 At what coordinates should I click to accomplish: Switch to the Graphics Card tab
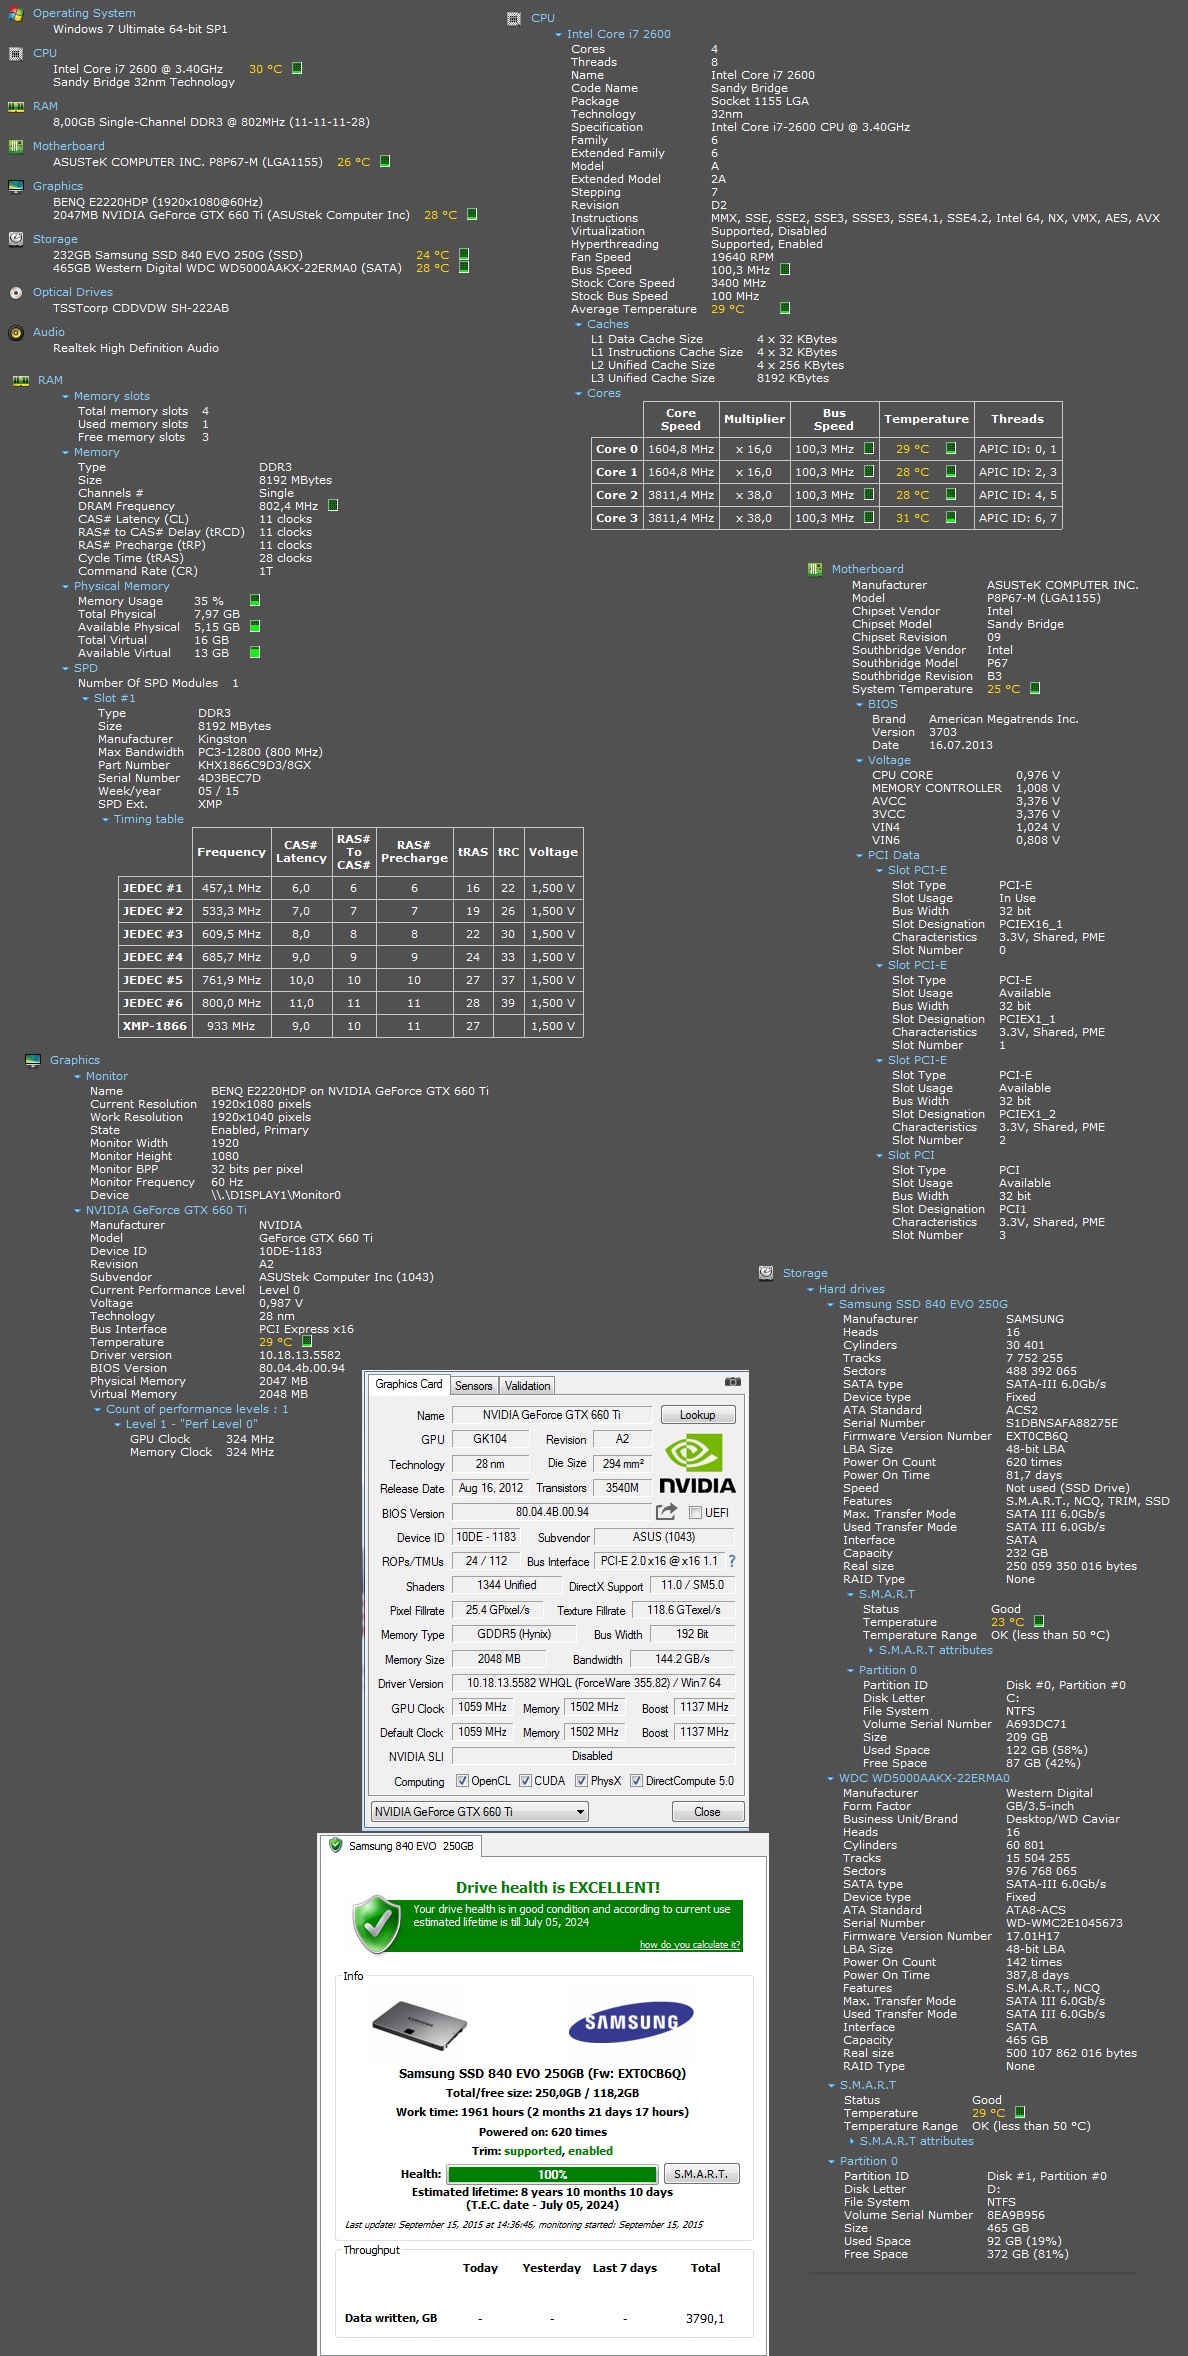(409, 1385)
